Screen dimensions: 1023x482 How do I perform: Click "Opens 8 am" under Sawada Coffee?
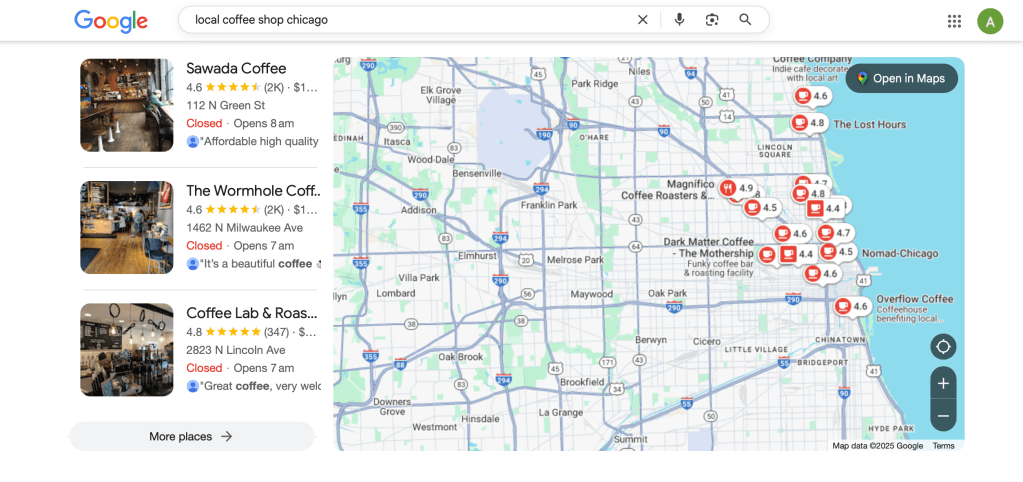tap(264, 123)
